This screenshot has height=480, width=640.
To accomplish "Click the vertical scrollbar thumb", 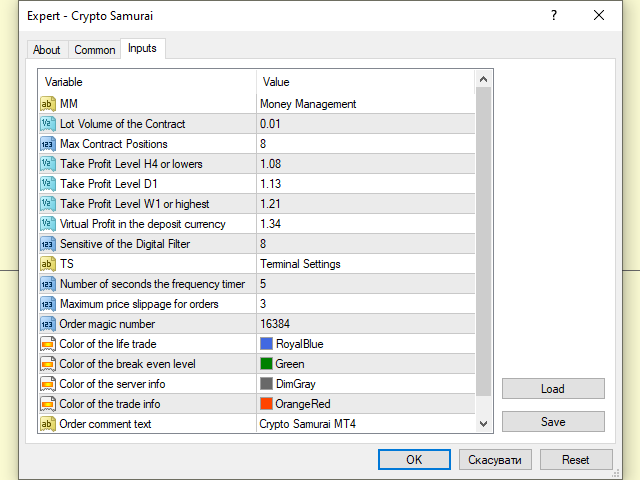I will pyautogui.click(x=484, y=242).
